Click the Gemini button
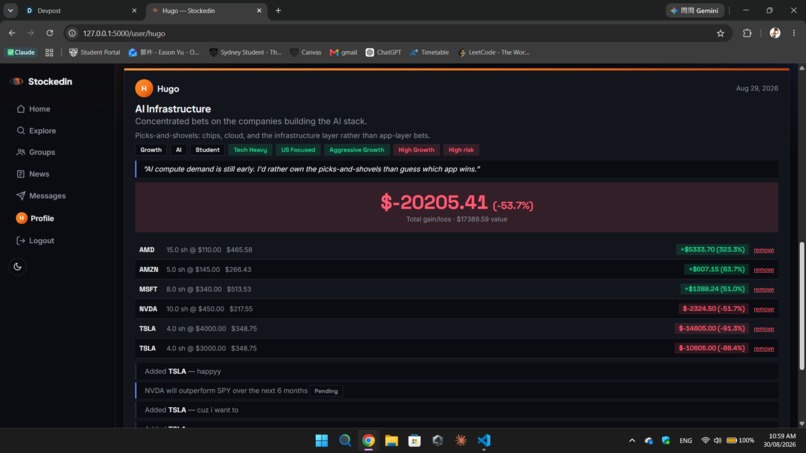The image size is (806, 453). click(x=695, y=10)
